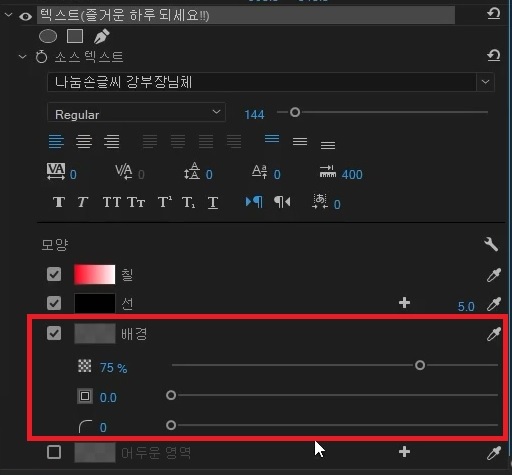Align the text vertically to middle
Screen dimensions: 512x475
coord(300,141)
